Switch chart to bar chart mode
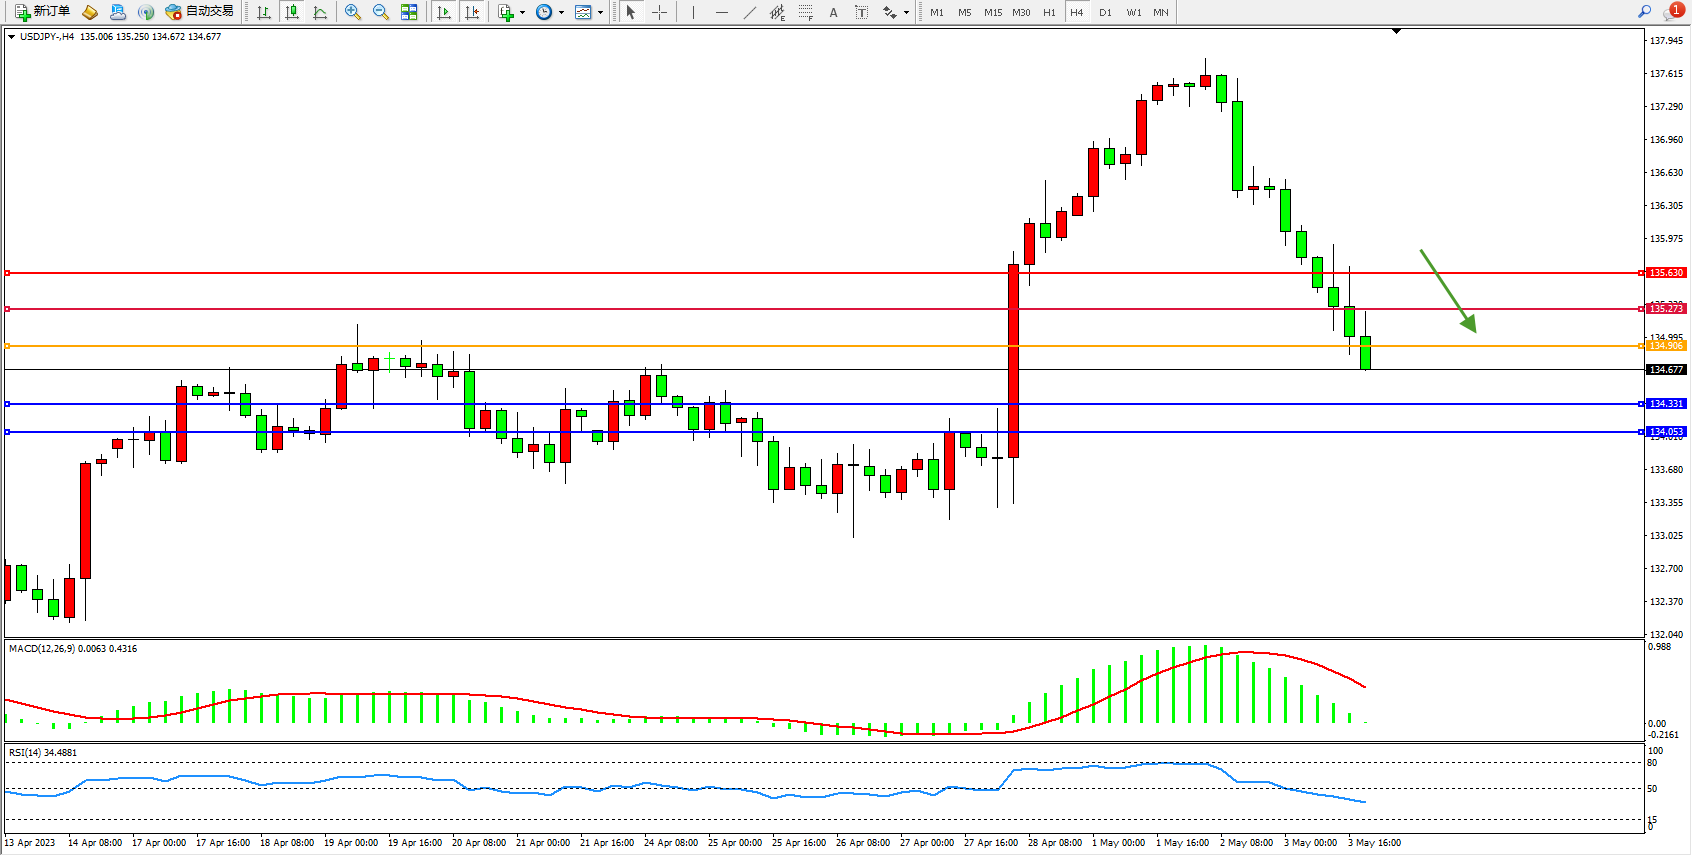Viewport: 1692px width, 856px height. (264, 12)
